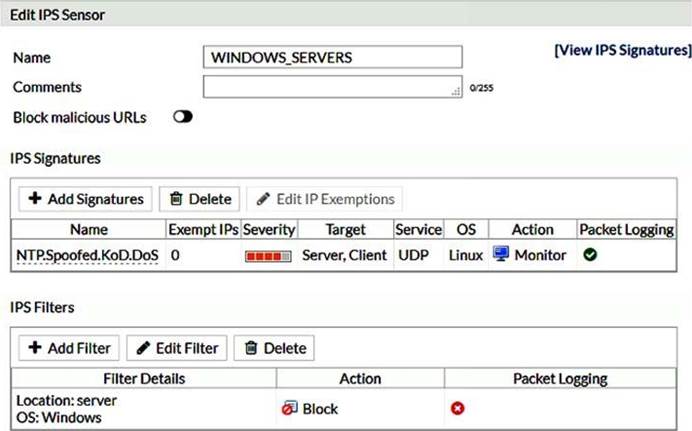
Task: Click green packet logging enabled checkmark
Action: tap(591, 255)
